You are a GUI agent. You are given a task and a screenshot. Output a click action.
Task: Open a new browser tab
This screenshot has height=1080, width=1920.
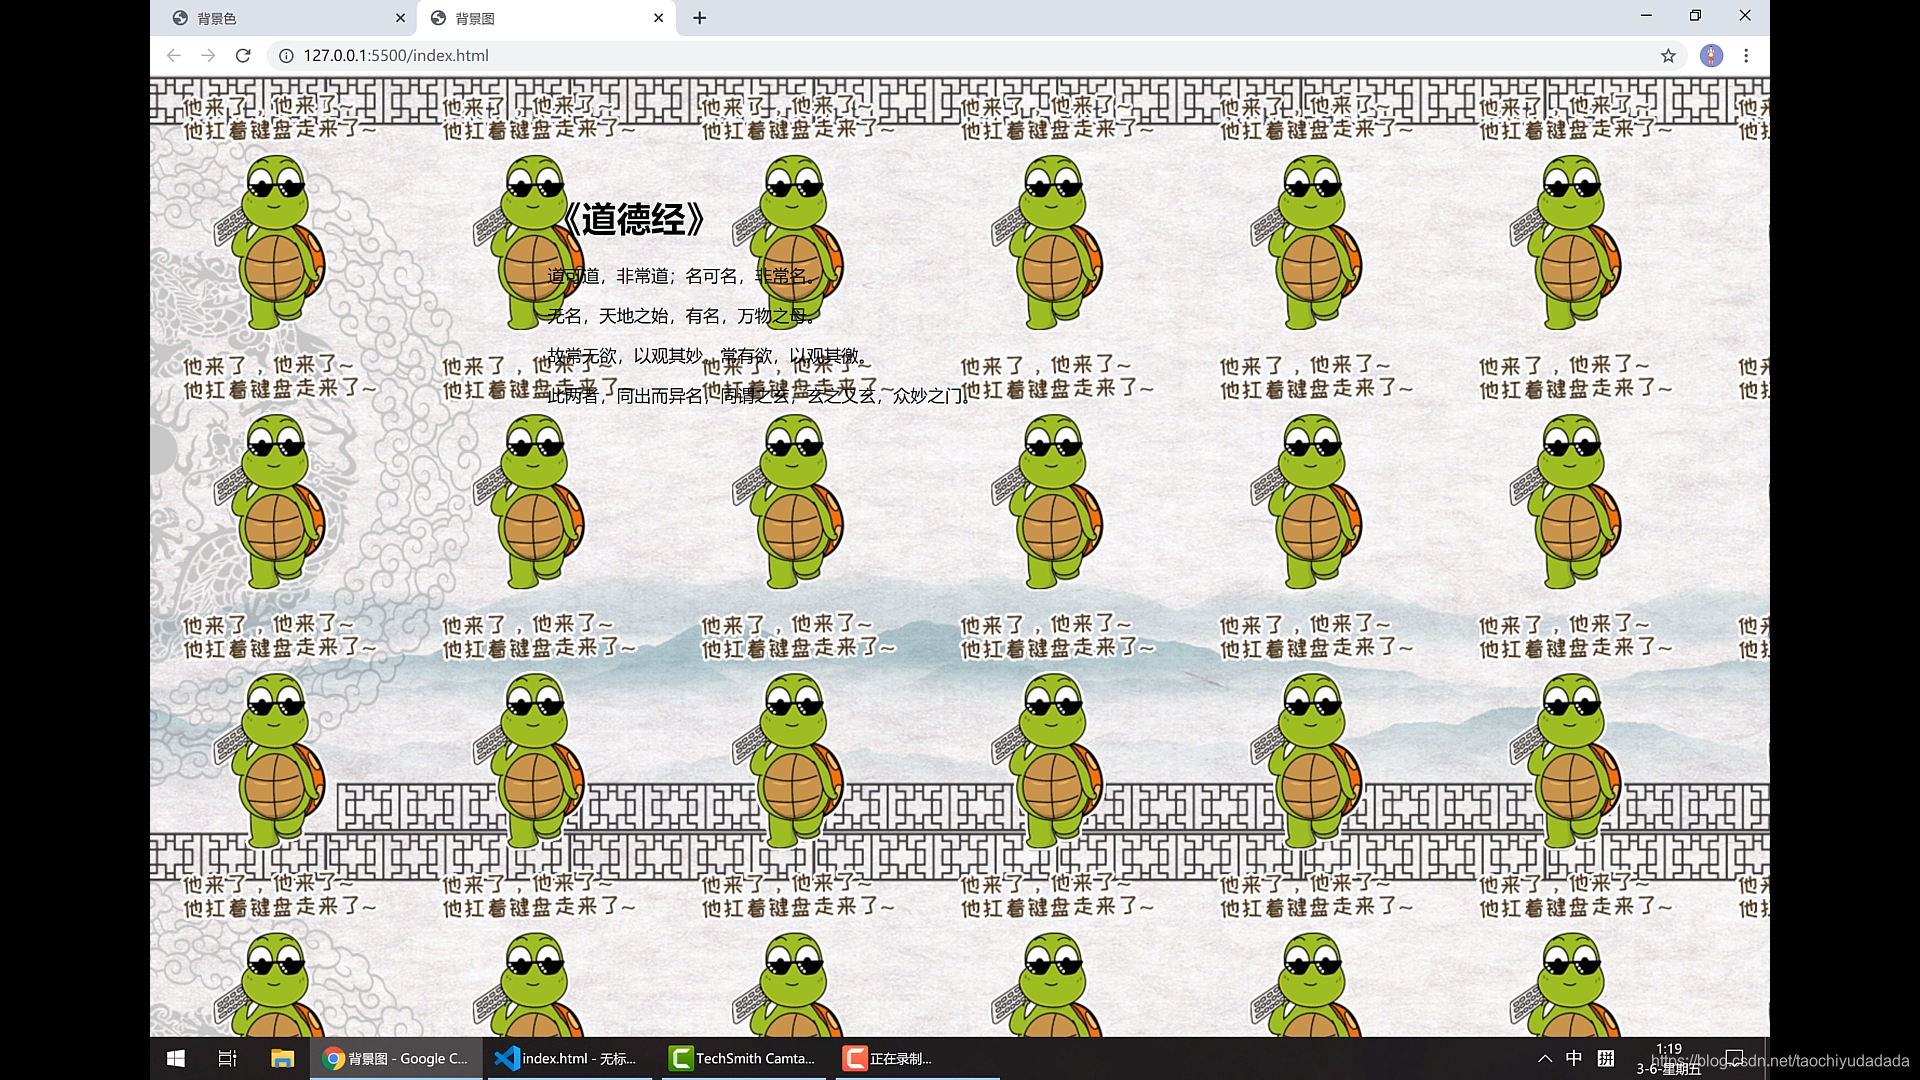coord(699,18)
